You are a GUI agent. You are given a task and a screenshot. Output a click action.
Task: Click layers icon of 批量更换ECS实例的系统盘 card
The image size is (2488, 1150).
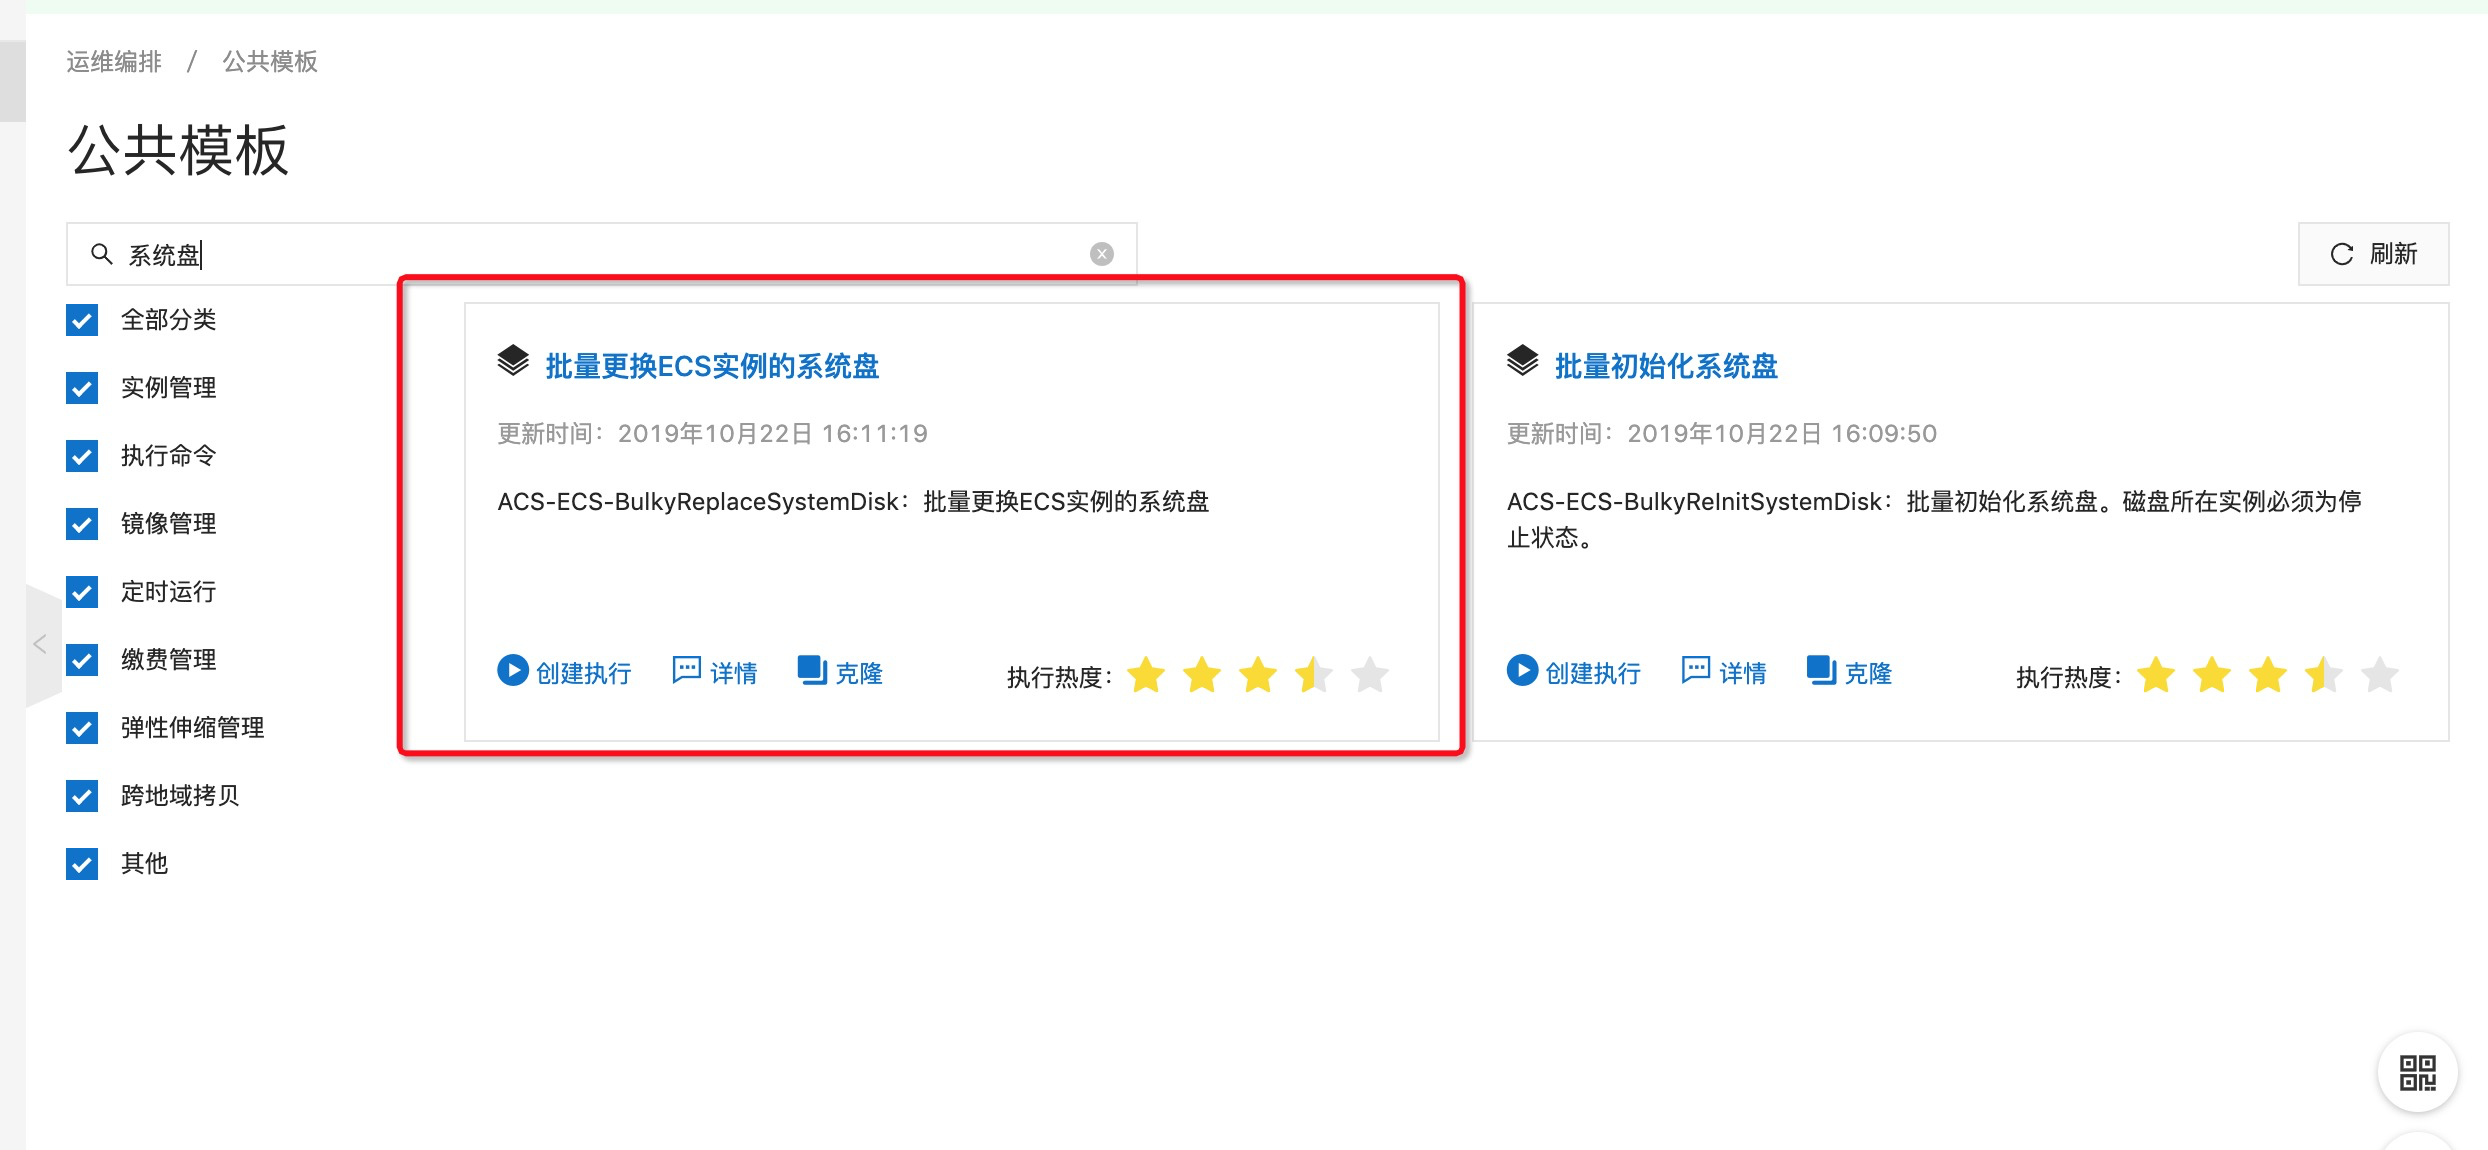[513, 360]
